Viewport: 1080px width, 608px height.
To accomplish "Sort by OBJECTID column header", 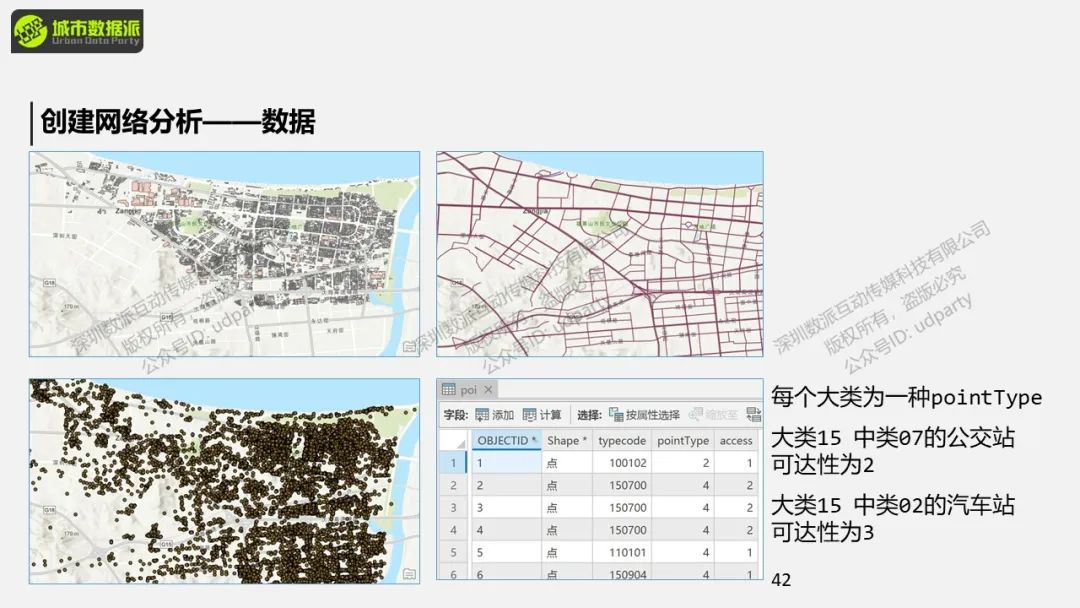I will 506,441.
